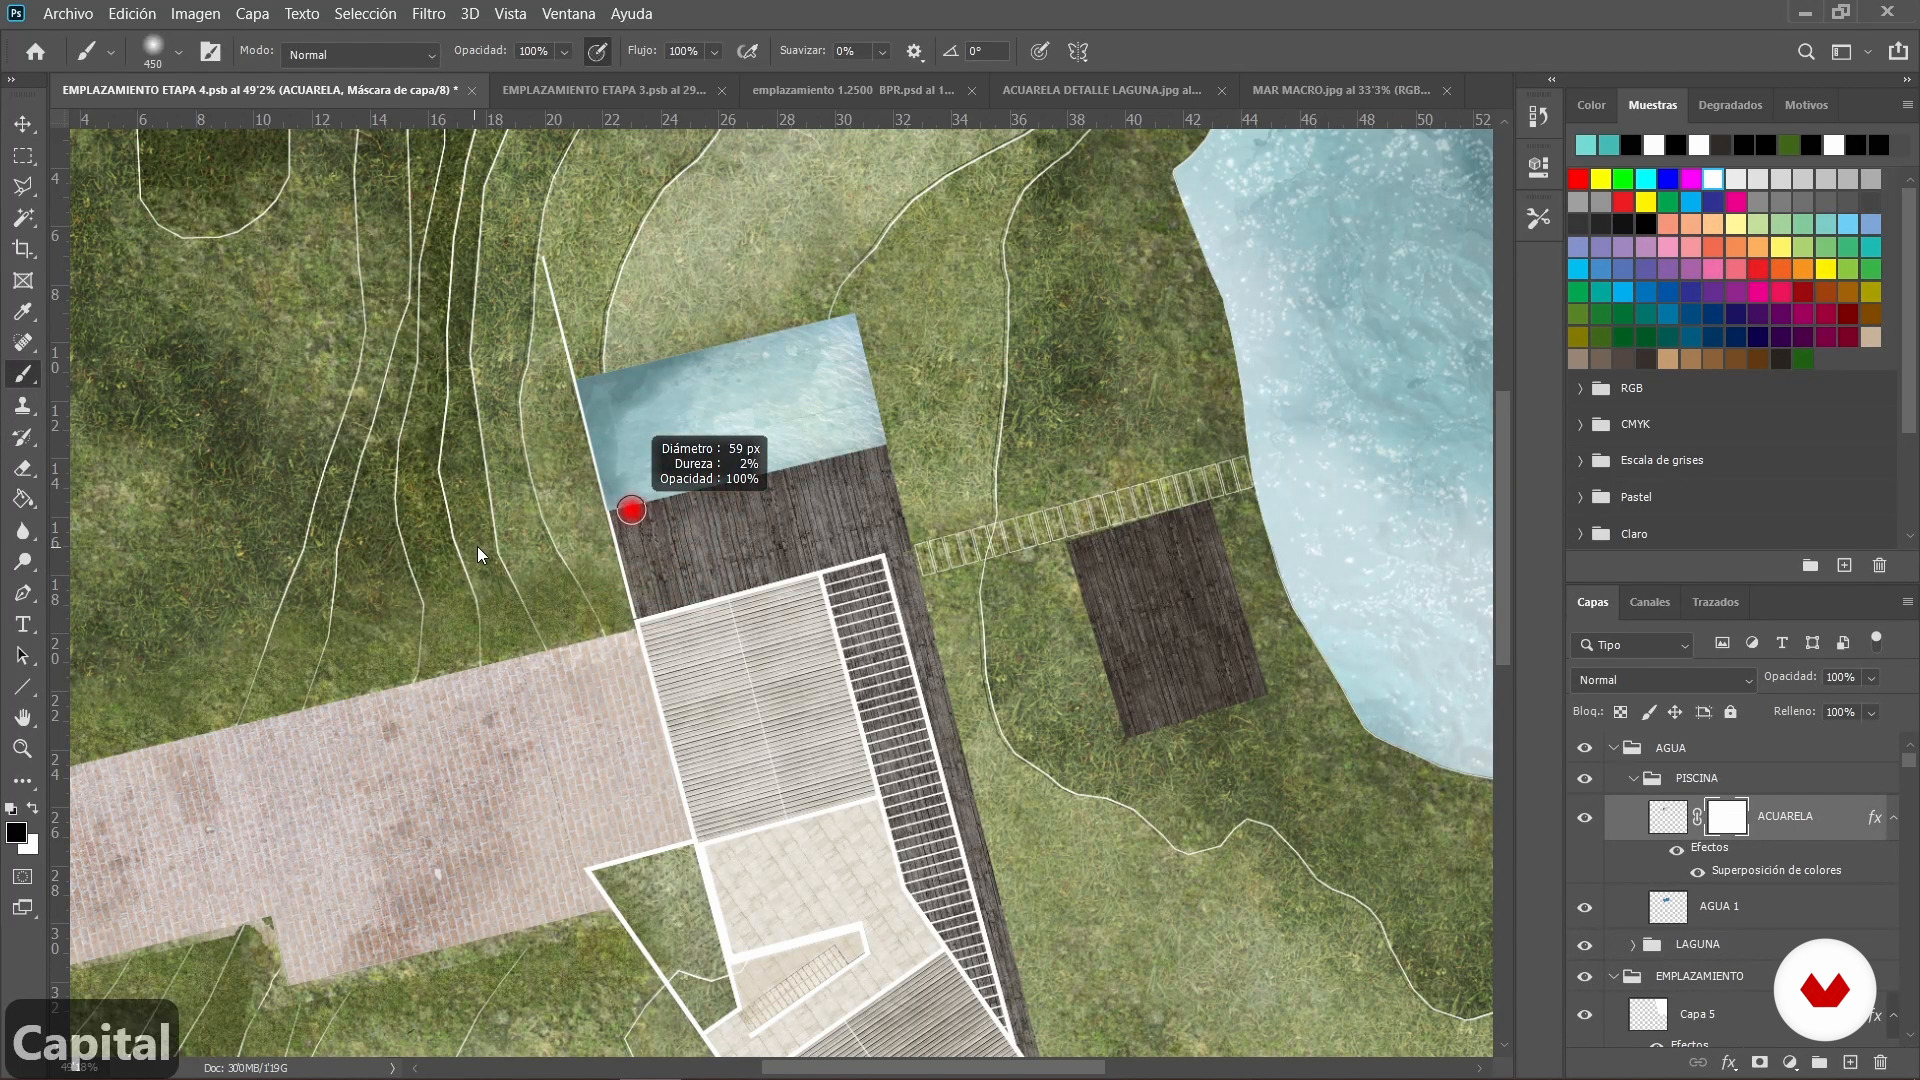This screenshot has width=1920, height=1080.
Task: Open the Capa menu
Action: tap(252, 14)
